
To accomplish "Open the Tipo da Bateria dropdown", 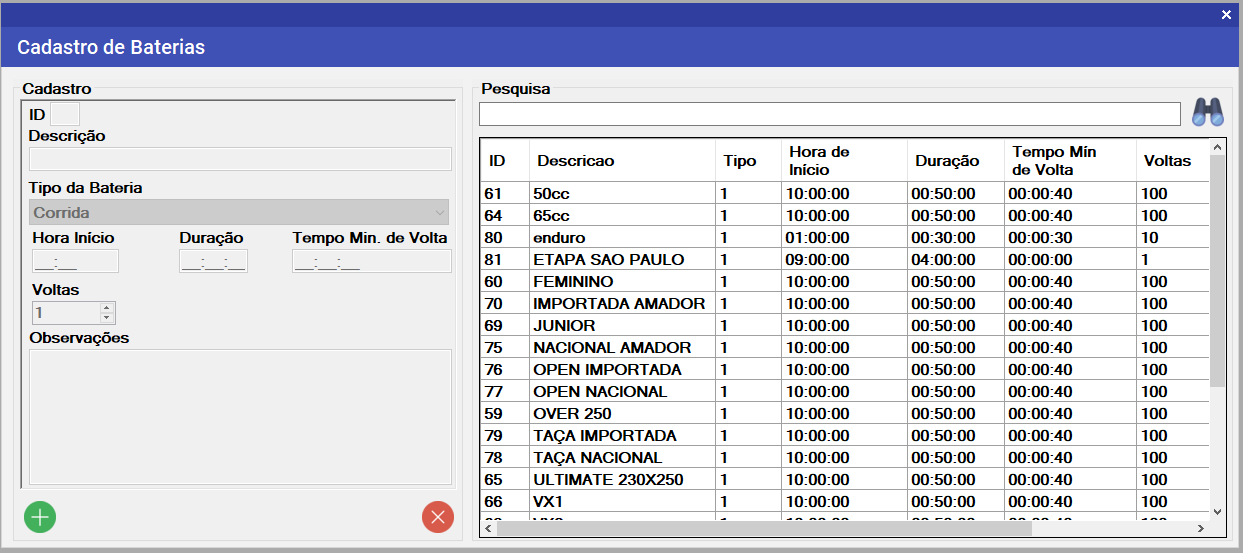I will click(239, 212).
